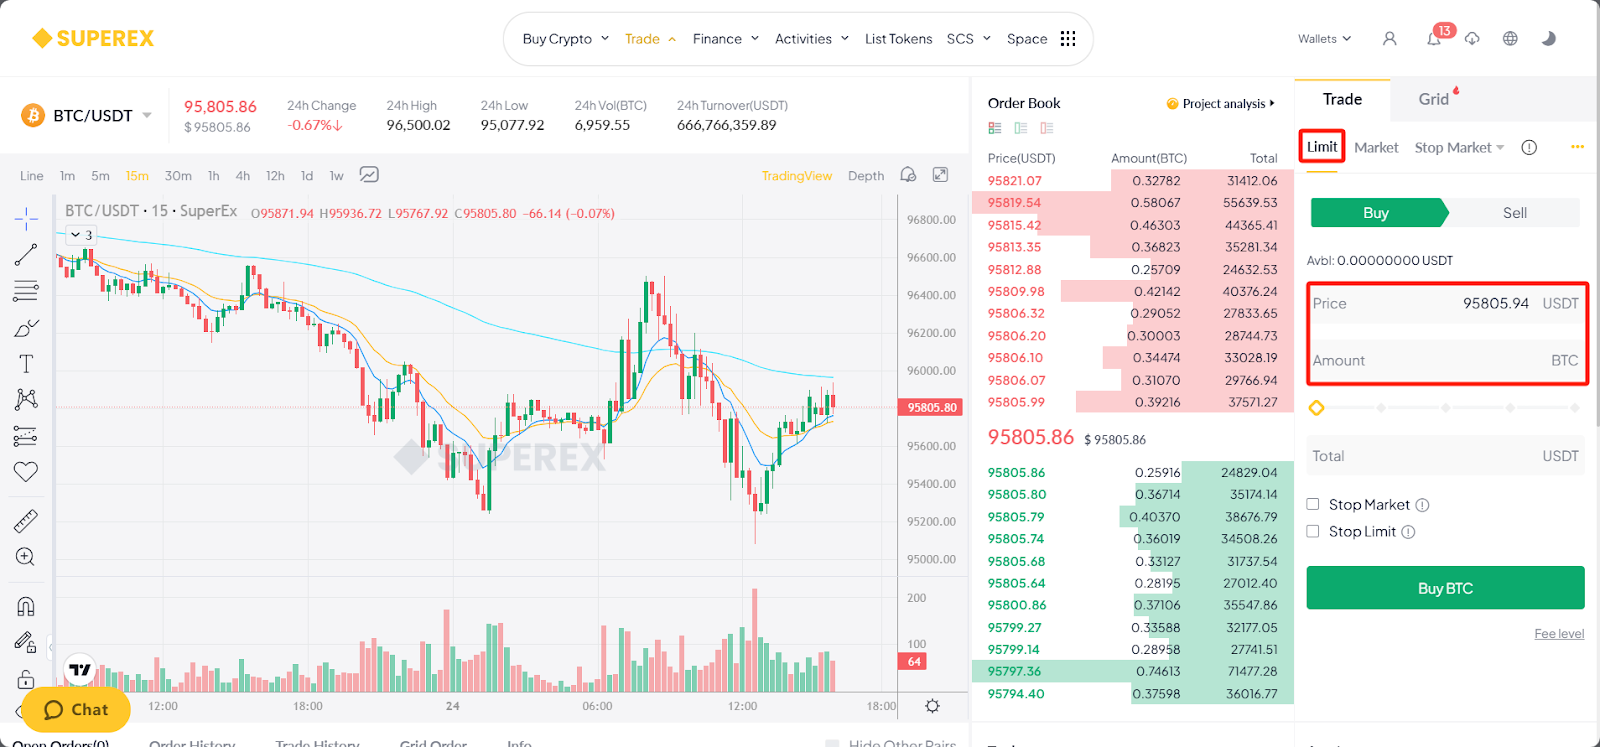Enable the Stop Market checkbox
Viewport: 1600px width, 747px height.
click(1313, 504)
